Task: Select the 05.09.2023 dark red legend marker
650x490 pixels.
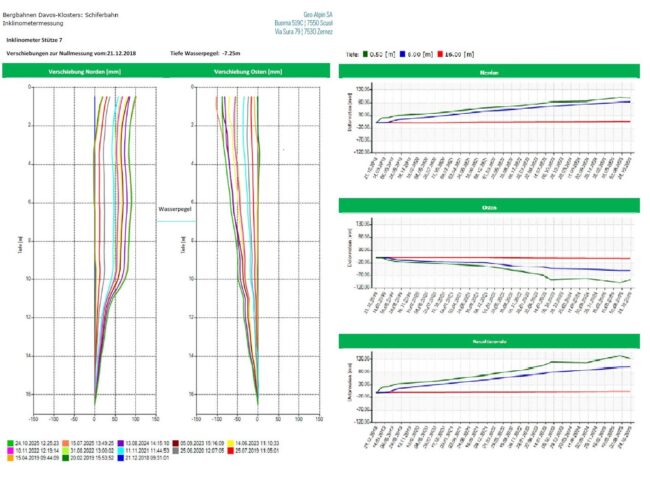Action: click(x=175, y=442)
